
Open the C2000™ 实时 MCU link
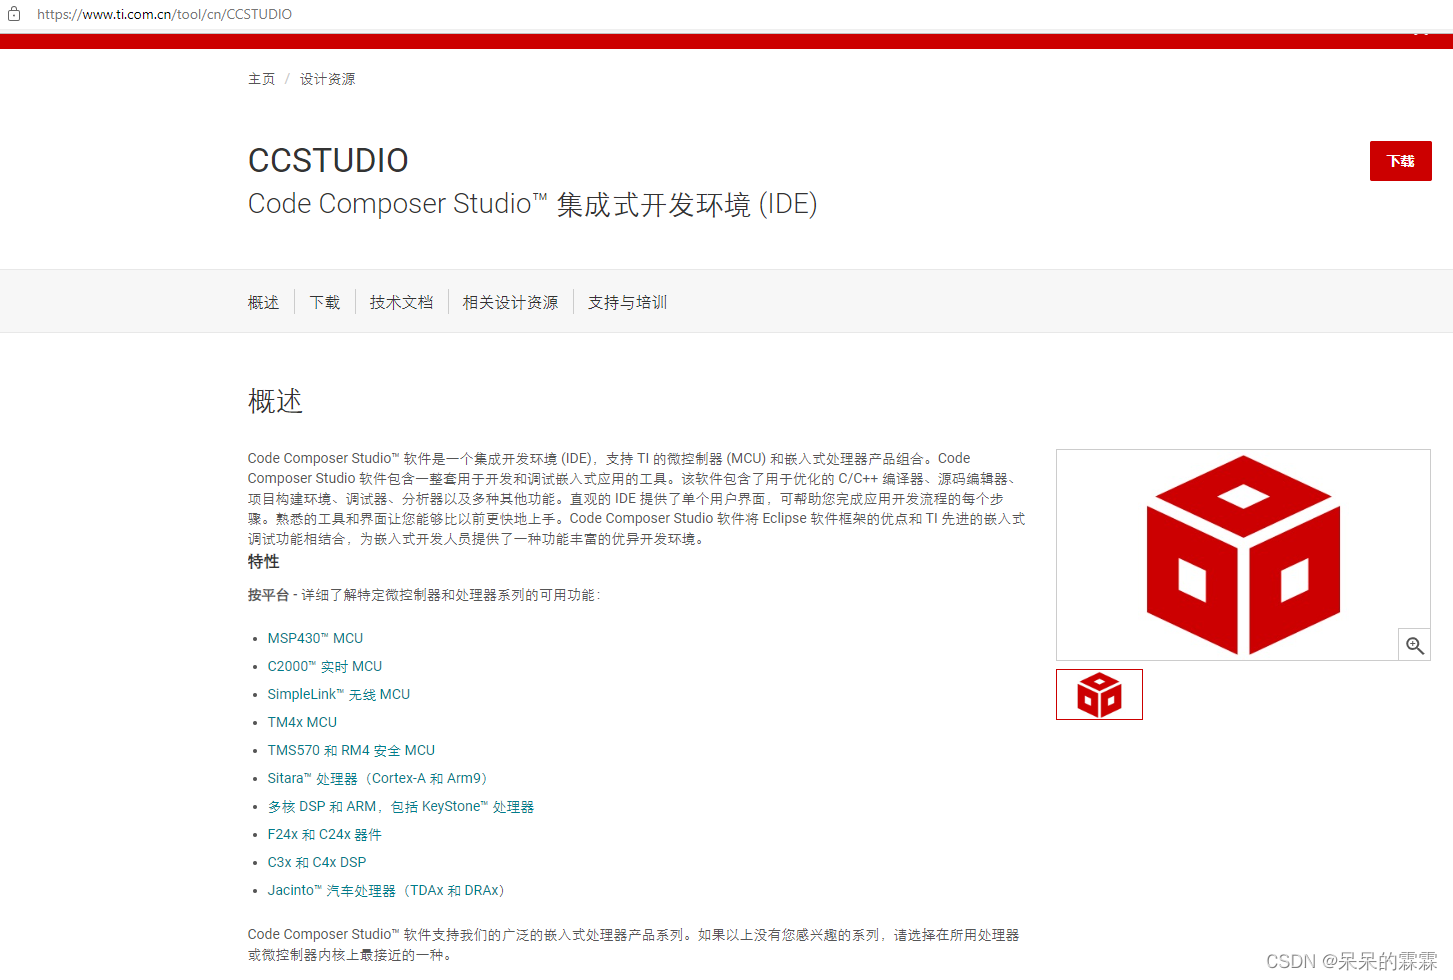pos(324,665)
